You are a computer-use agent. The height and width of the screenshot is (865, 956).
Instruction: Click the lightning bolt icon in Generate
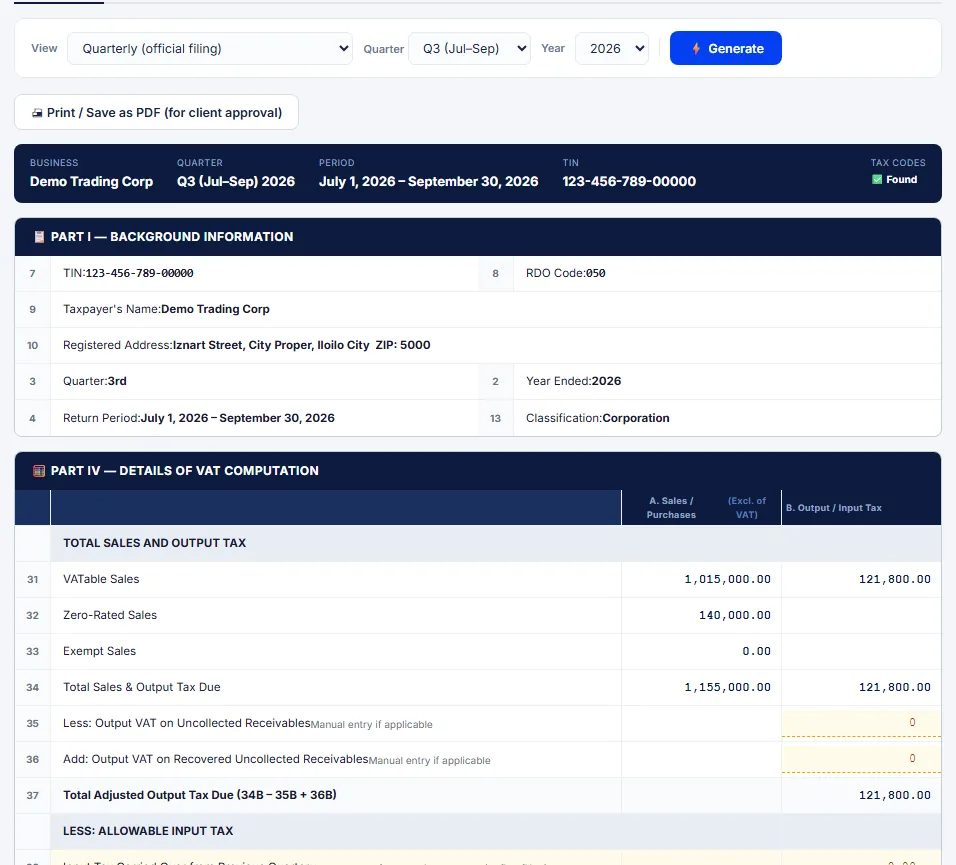[696, 49]
